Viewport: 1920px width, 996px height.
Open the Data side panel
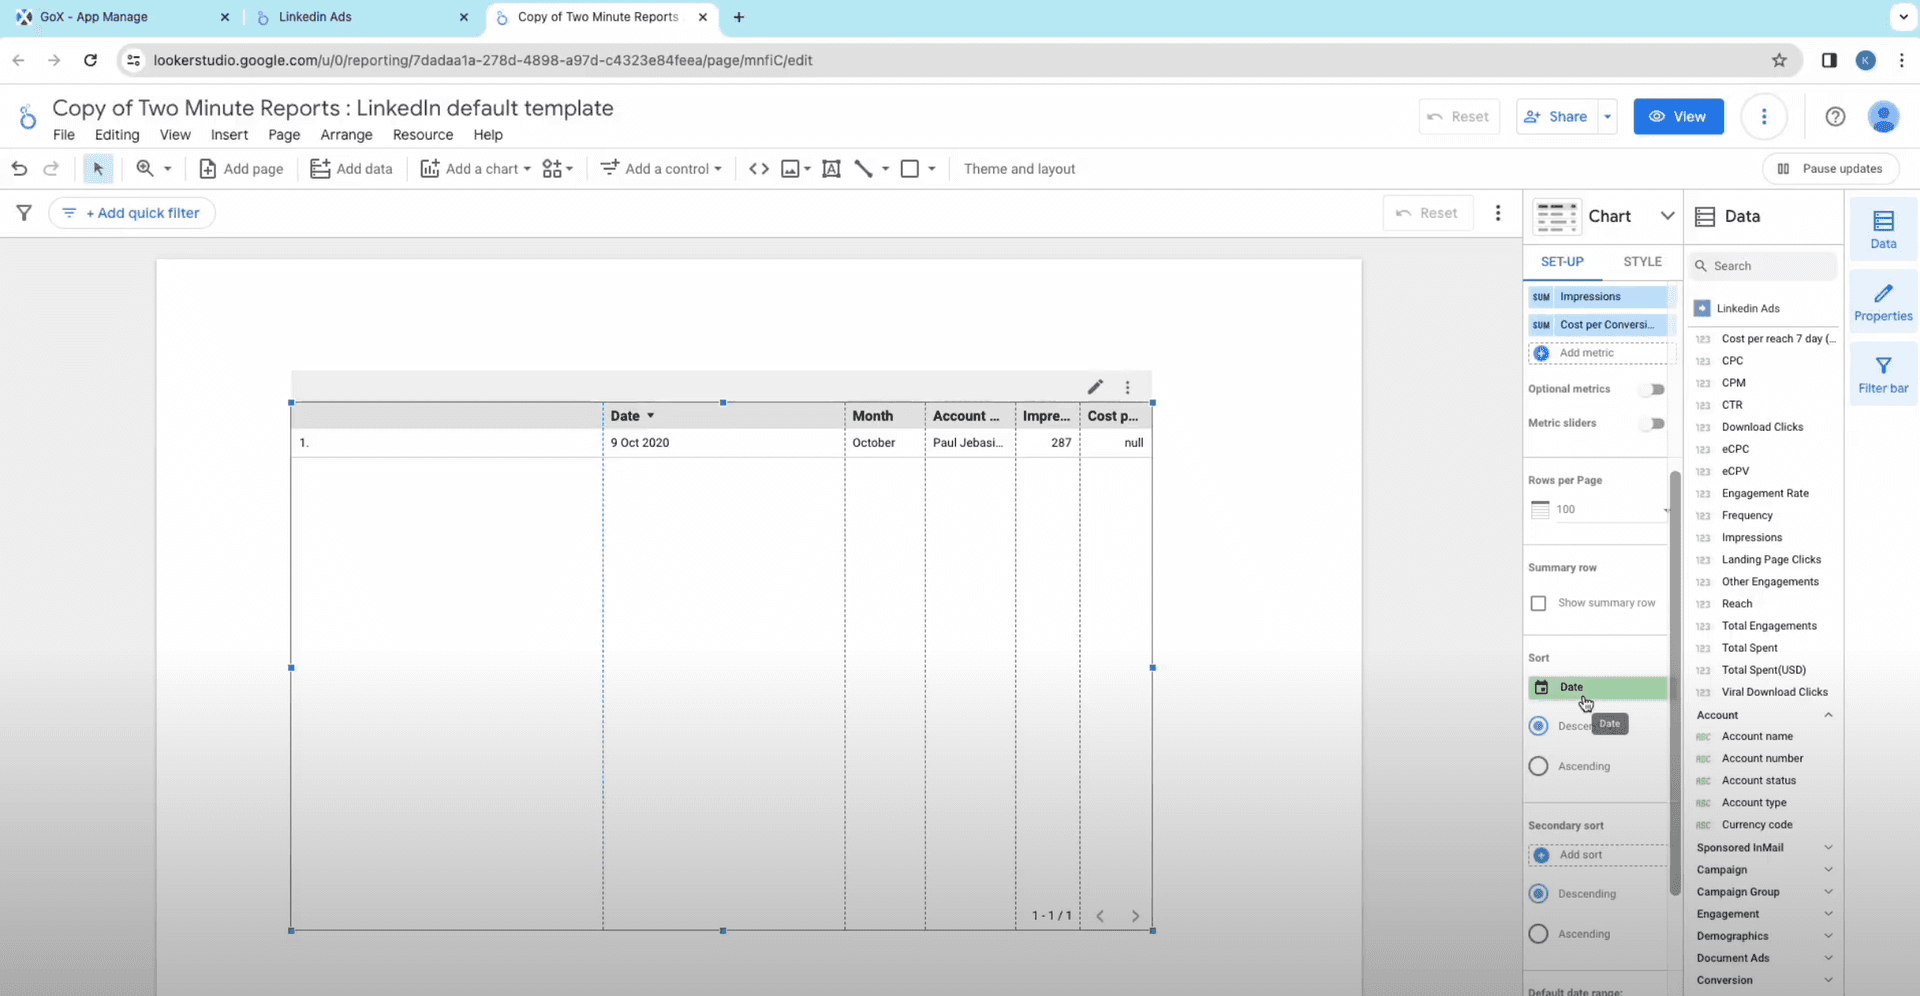1883,230
